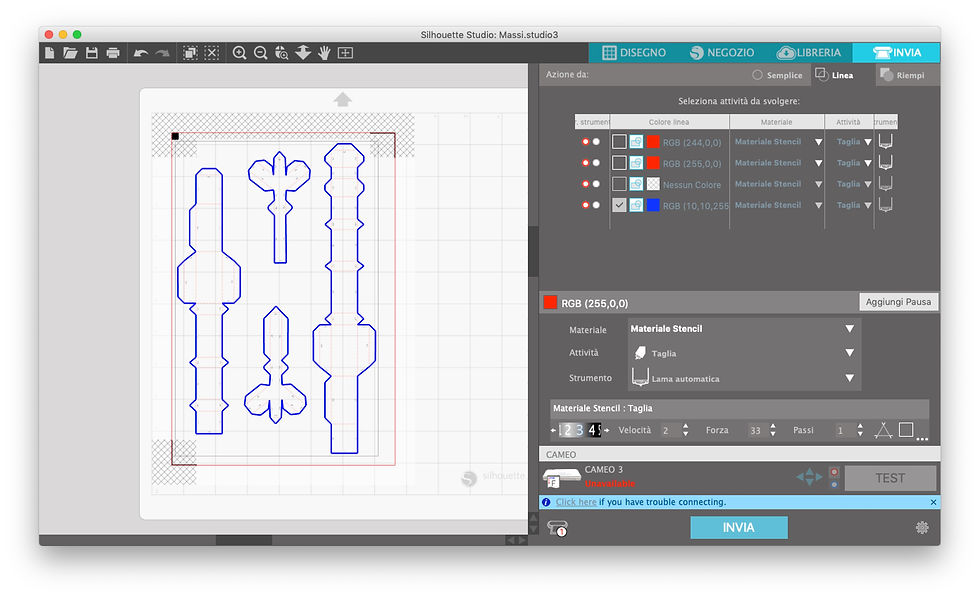This screenshot has height=598, width=980.
Task: Open the send queue icon with badge
Action: (x=557, y=528)
